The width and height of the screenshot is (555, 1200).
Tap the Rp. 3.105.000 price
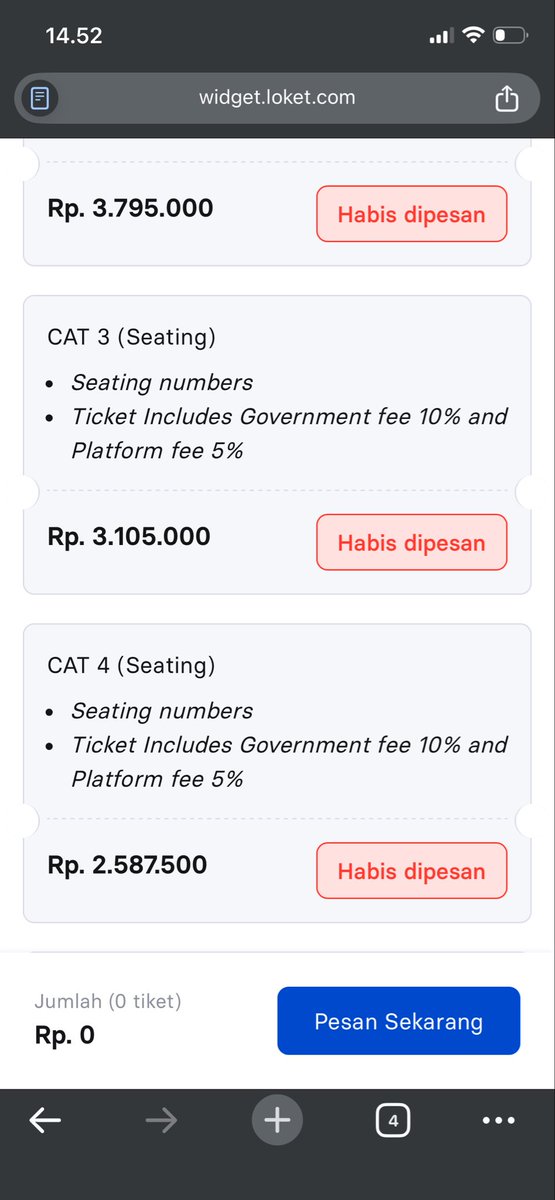(x=129, y=537)
